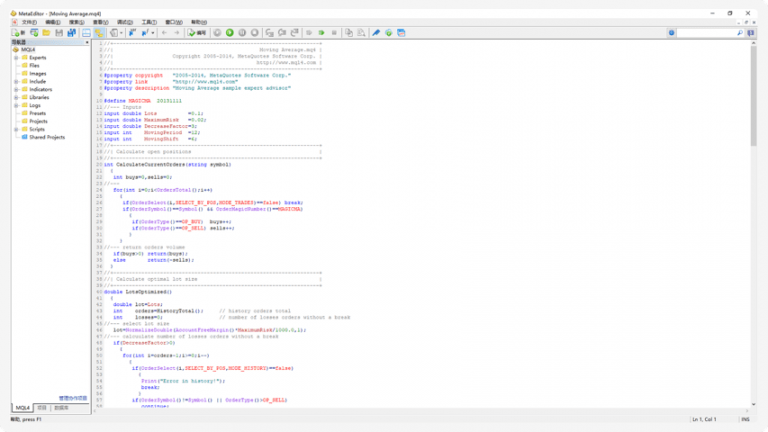Close the Navigator panel
The width and height of the screenshot is (768, 432).
(x=89, y=43)
